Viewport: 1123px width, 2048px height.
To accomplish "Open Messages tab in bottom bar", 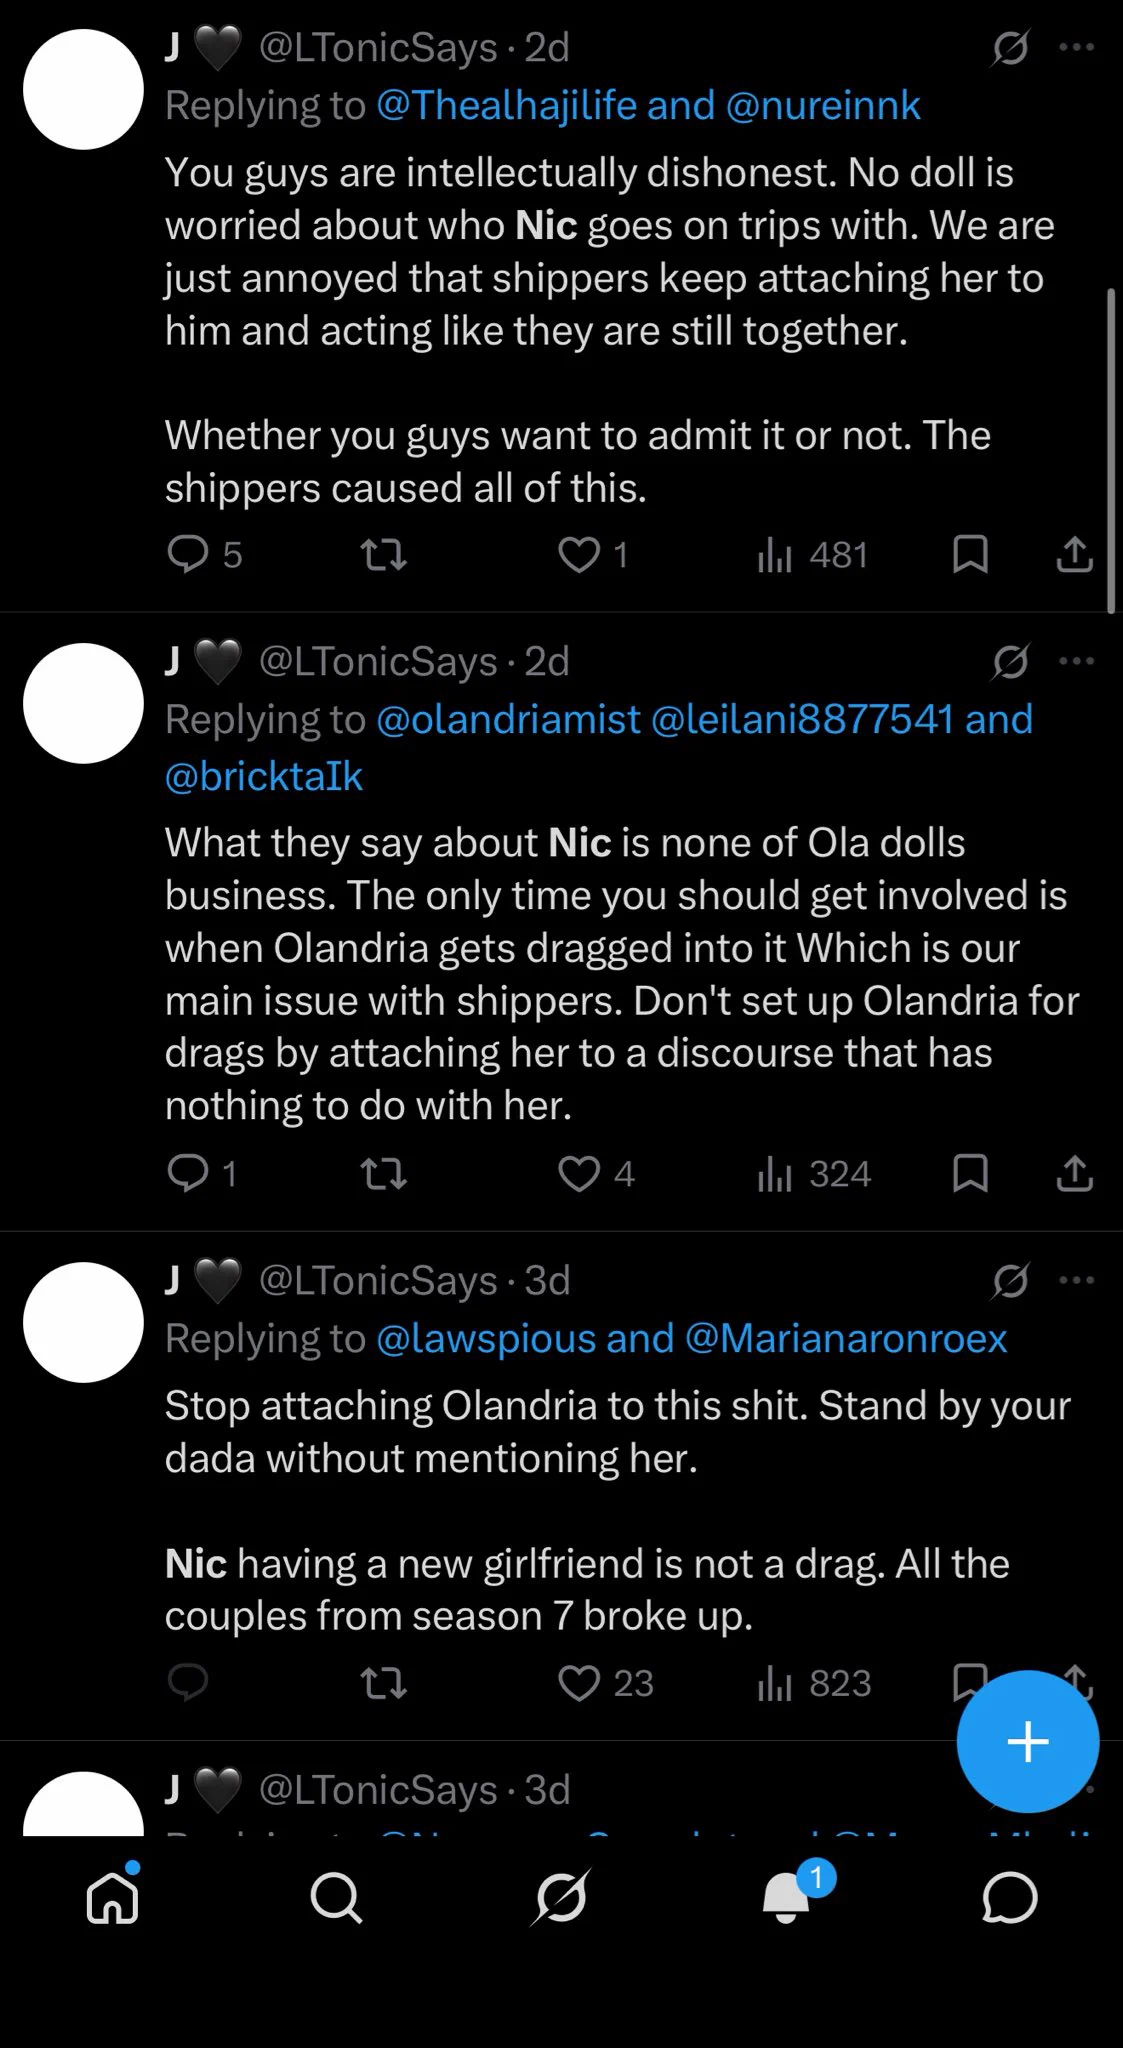I will [1010, 1897].
